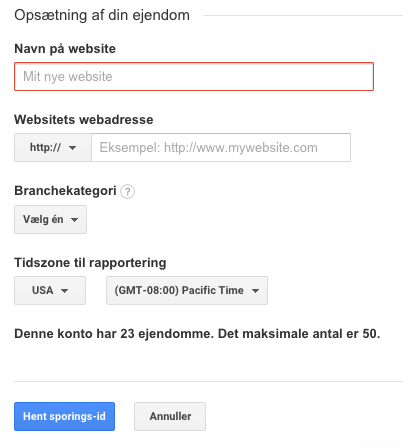Click the Det maksimale antal er 50 text
403x446 pixels.
(299, 334)
